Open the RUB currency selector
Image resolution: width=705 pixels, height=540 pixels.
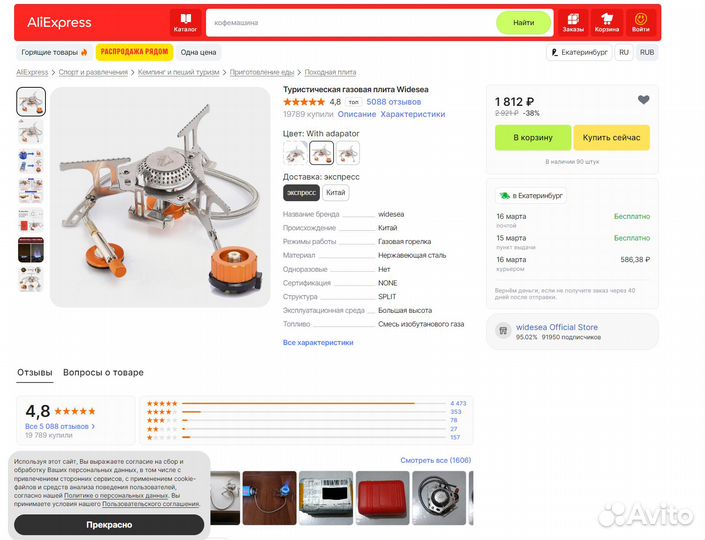[x=647, y=52]
